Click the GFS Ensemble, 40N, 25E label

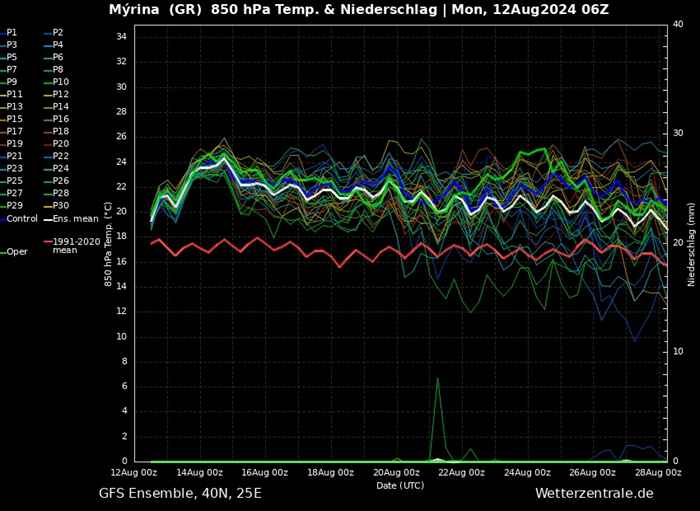180,493
